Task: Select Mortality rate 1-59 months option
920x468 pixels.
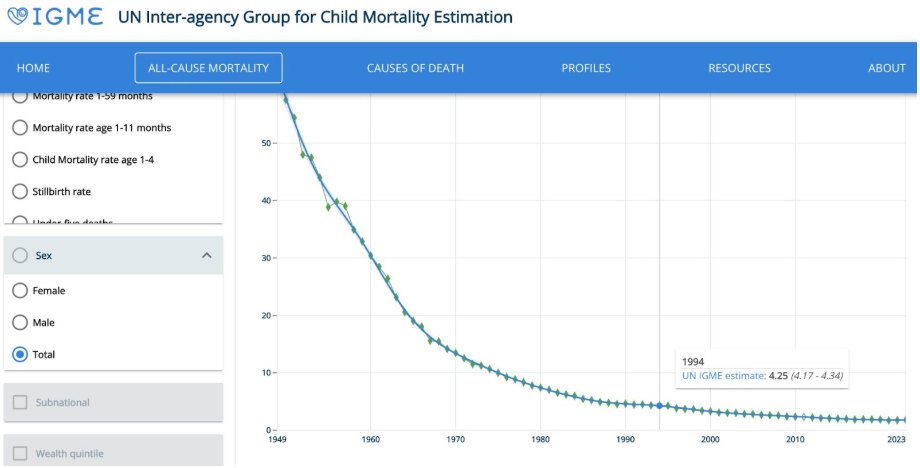Action: 20,97
